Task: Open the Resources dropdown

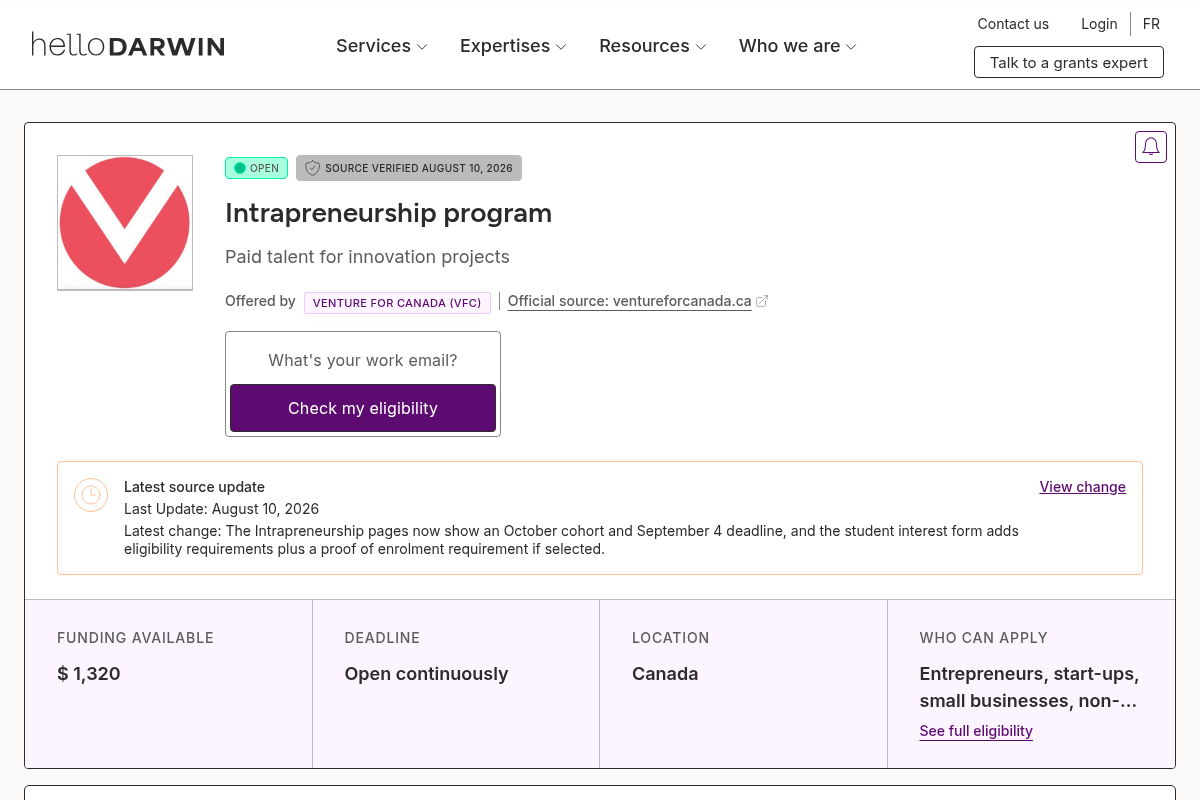Action: coord(653,46)
